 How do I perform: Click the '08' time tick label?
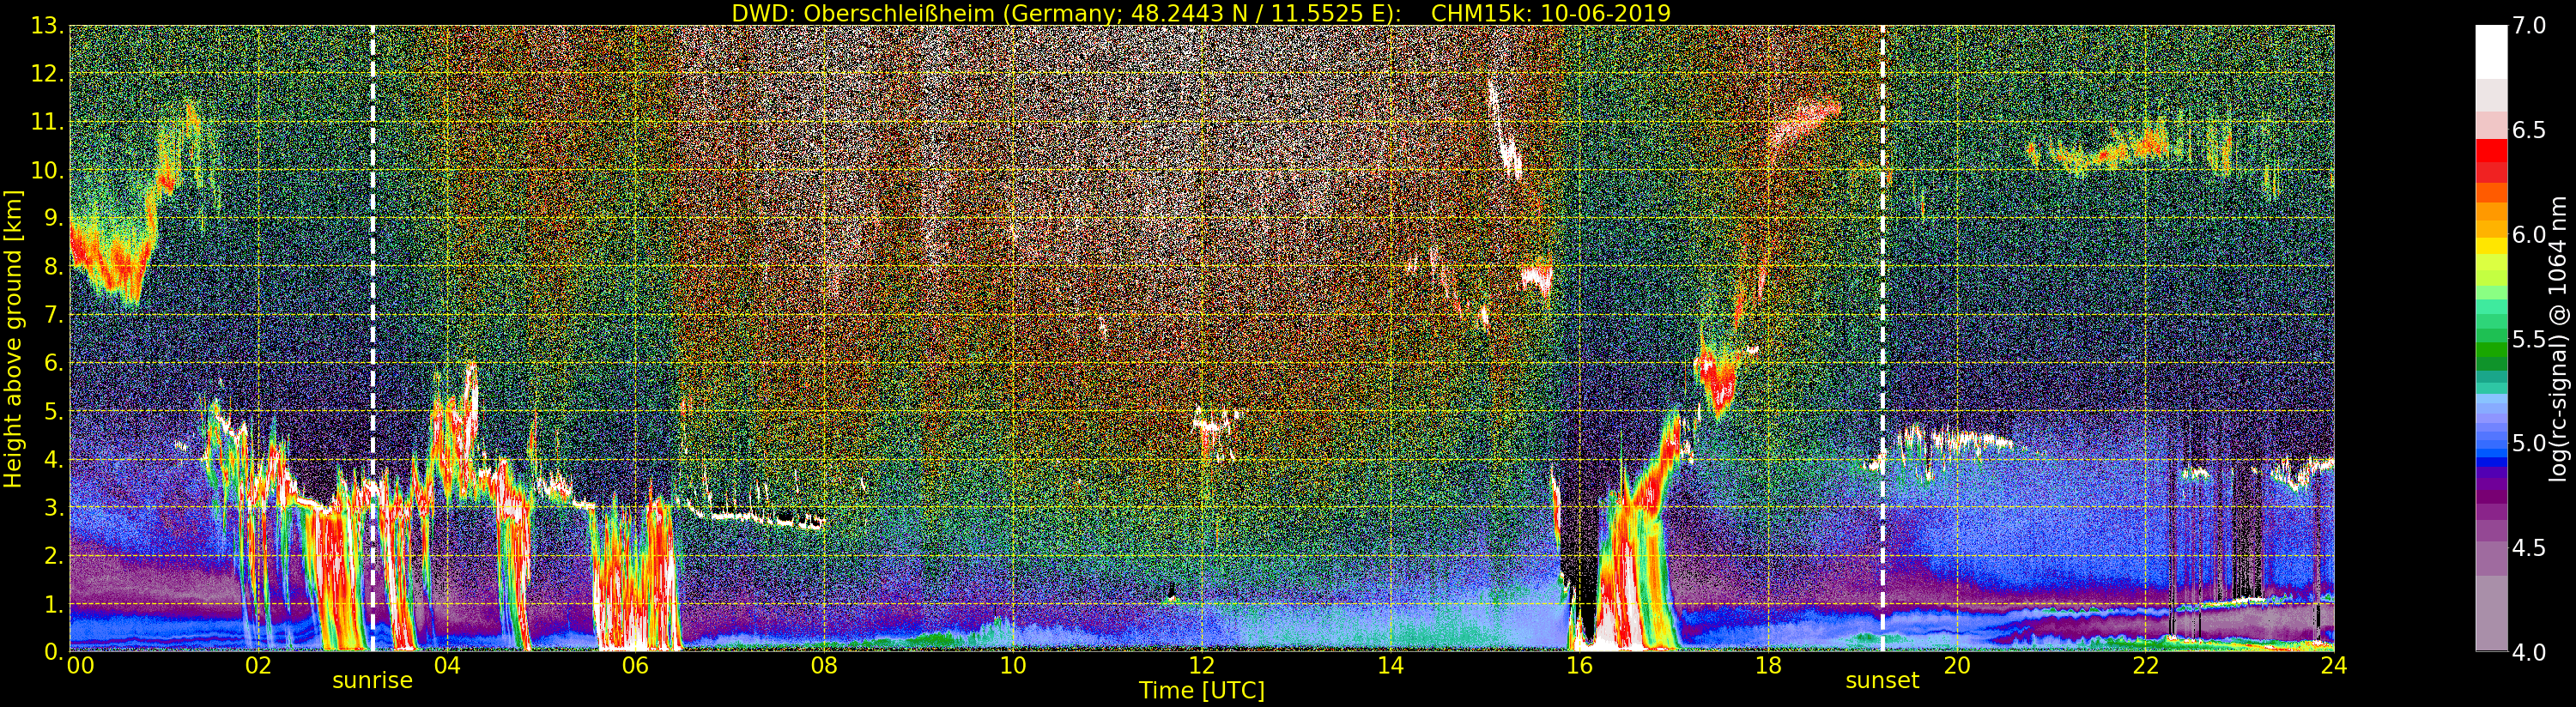(824, 666)
